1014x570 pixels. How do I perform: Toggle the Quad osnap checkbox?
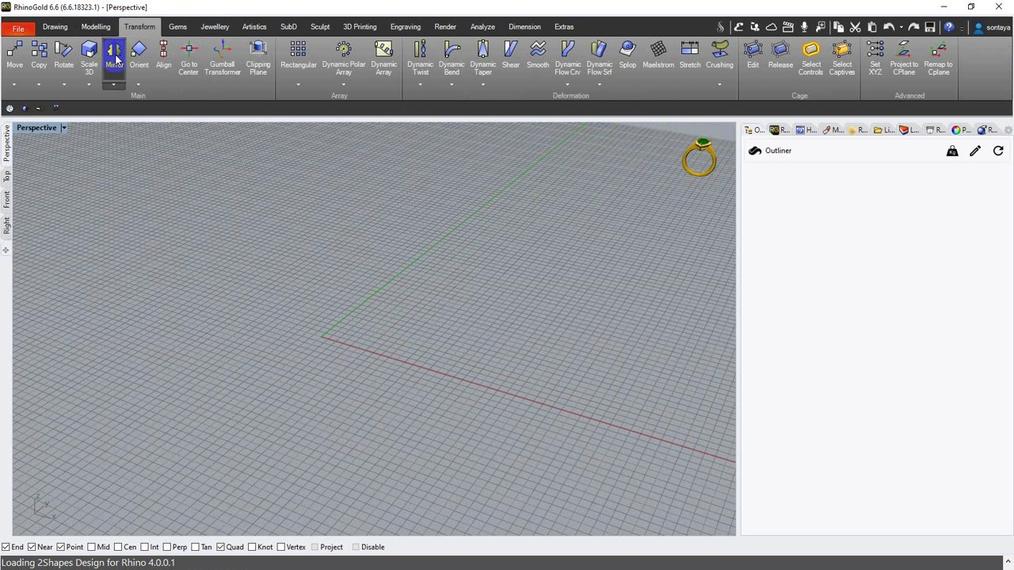221,547
